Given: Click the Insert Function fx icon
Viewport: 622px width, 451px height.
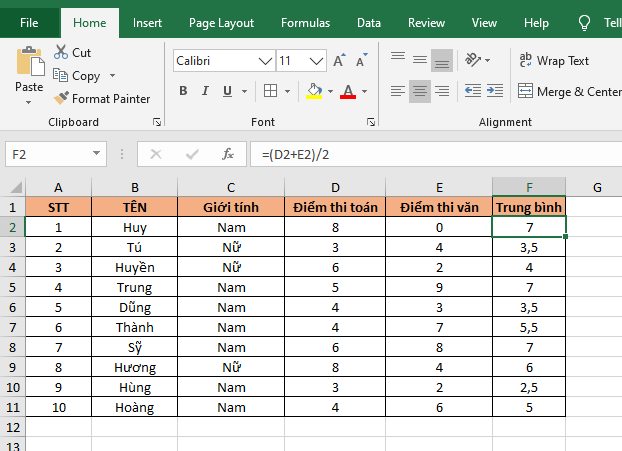Looking at the screenshot, I should [228, 154].
